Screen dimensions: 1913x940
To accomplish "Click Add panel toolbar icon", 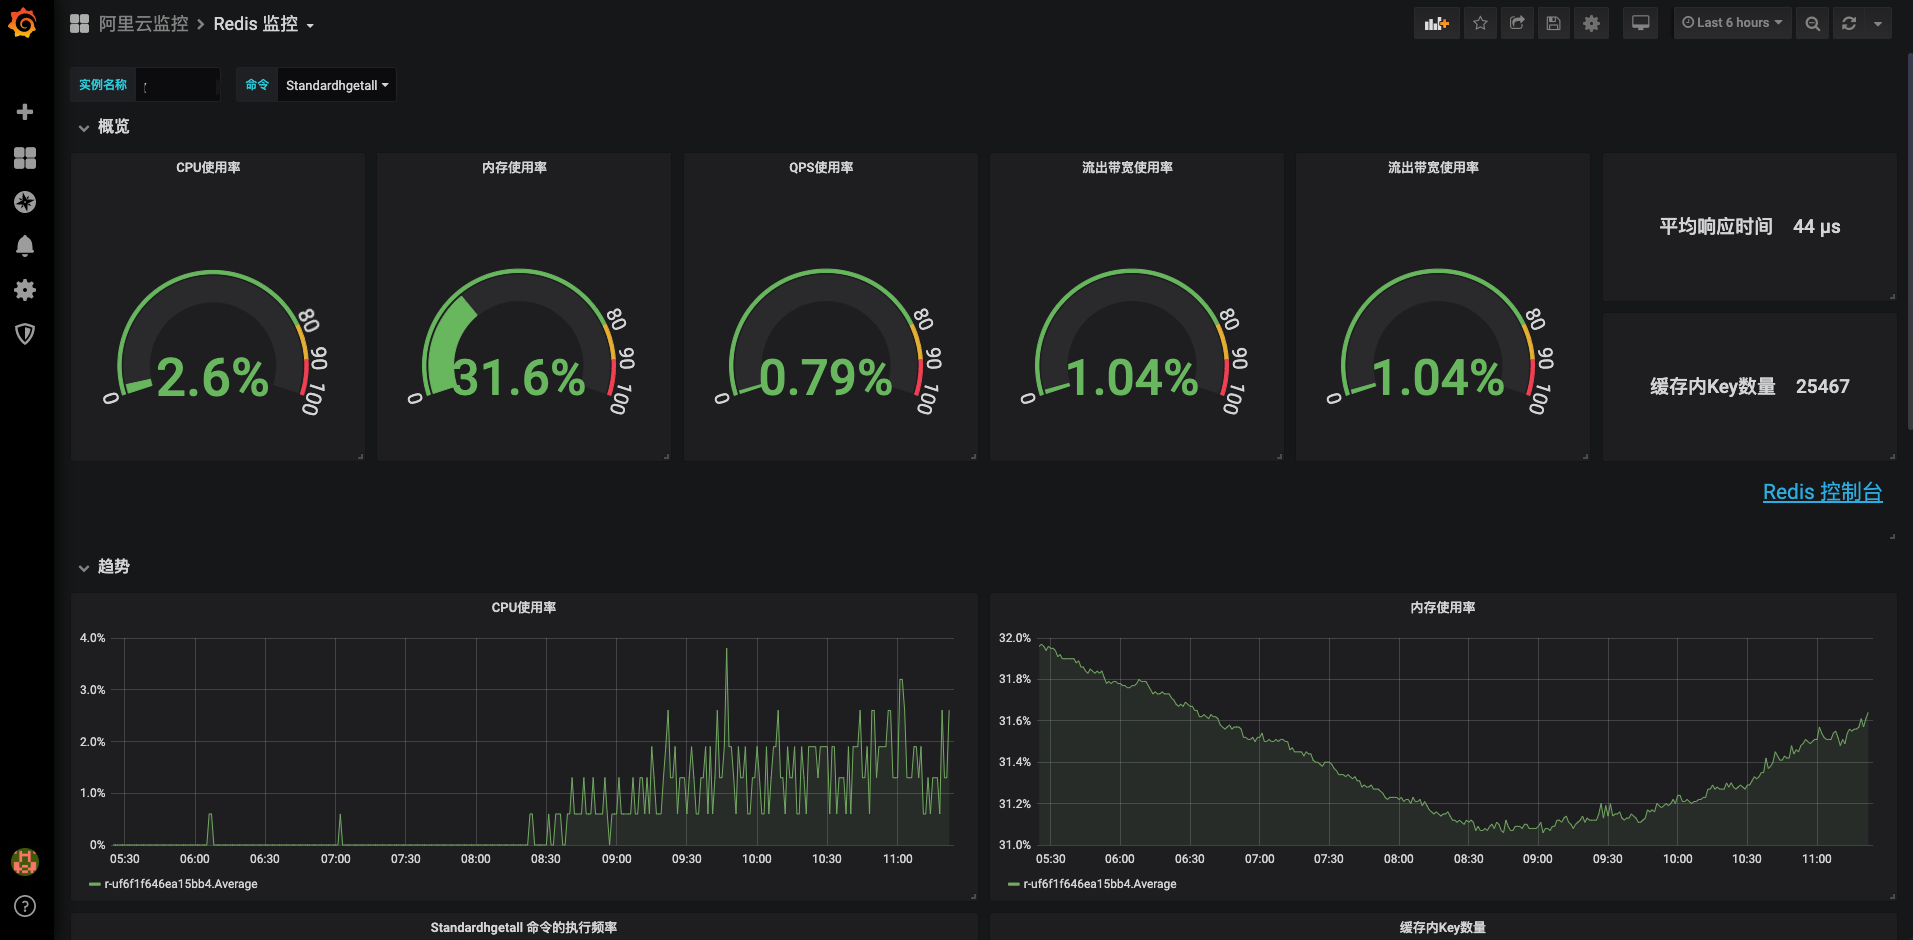I will tap(1437, 23).
